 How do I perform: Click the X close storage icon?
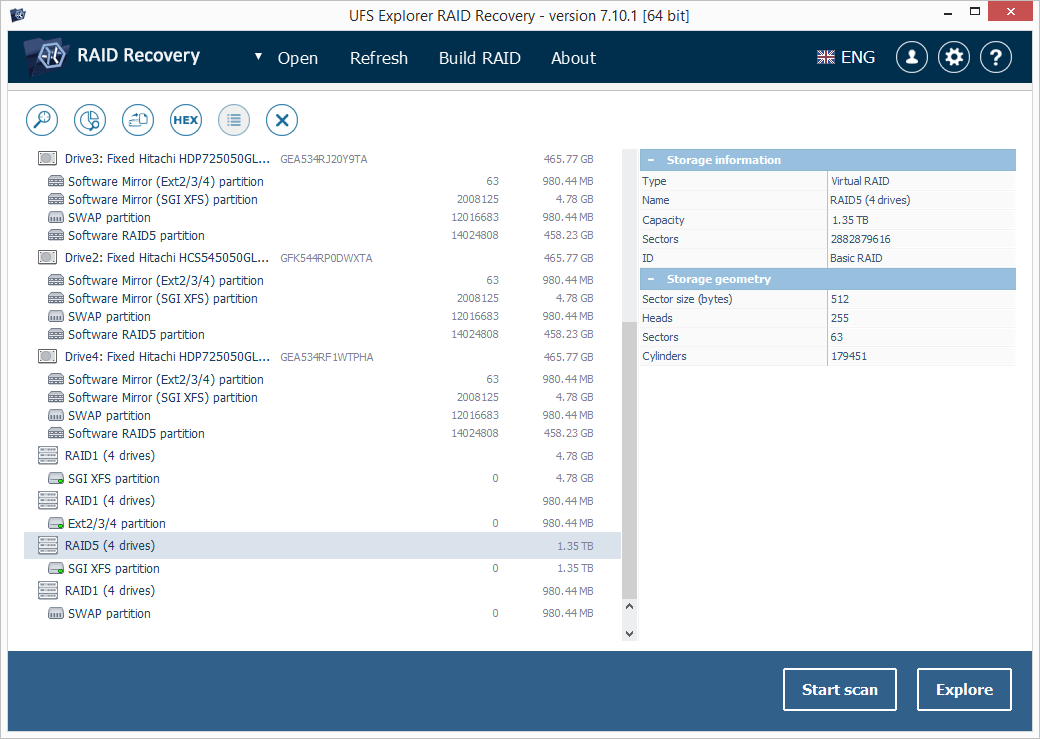point(282,120)
